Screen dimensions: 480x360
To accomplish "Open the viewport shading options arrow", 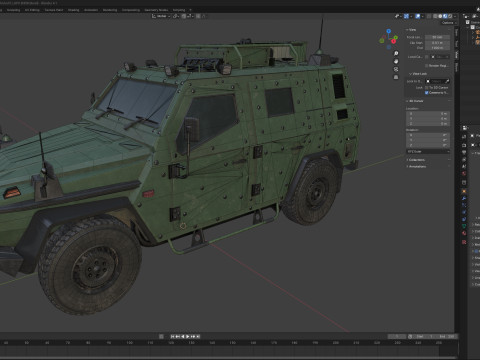I will point(455,16).
